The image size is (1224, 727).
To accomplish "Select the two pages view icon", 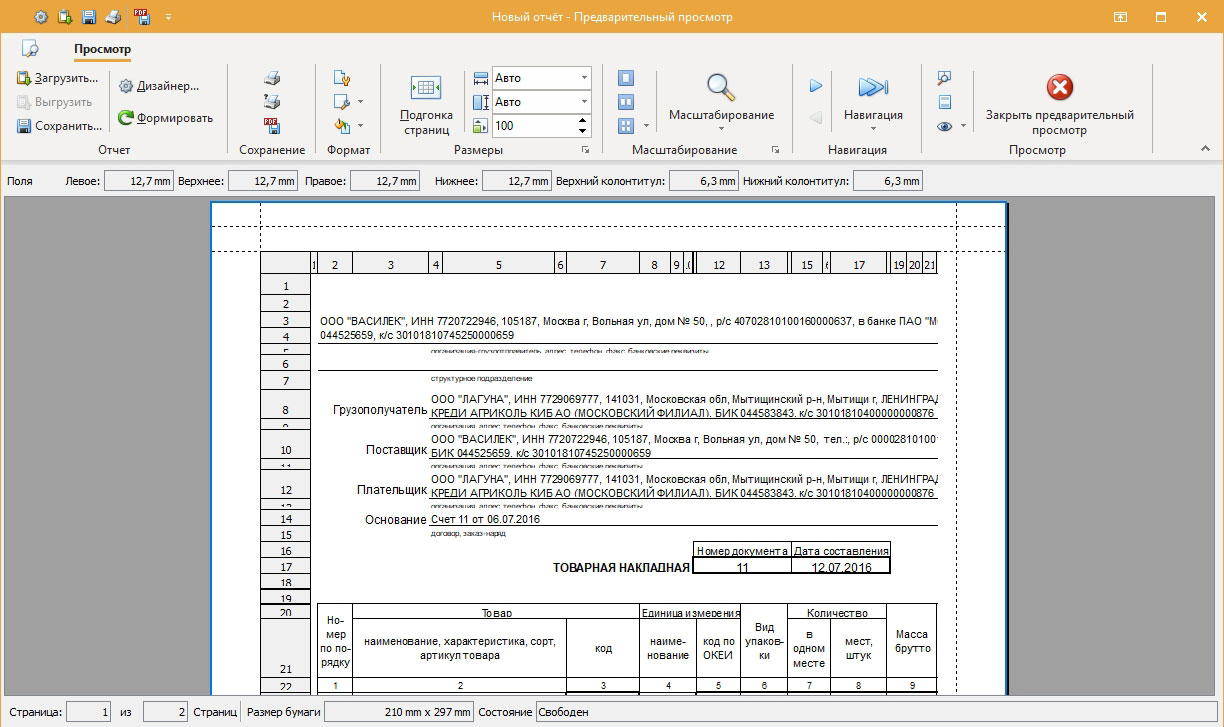I will (x=626, y=102).
